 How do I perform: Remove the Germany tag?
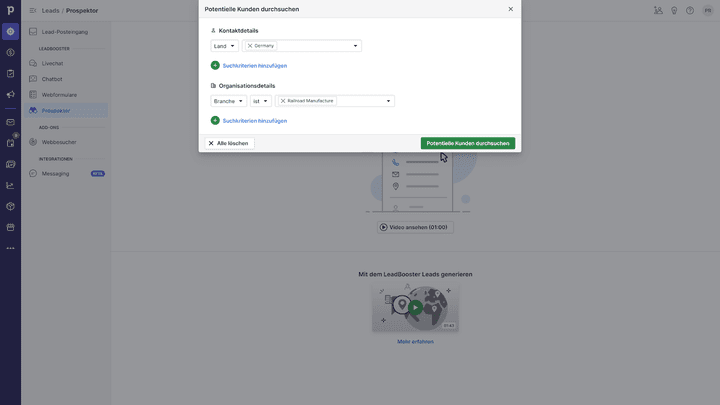tap(250, 46)
